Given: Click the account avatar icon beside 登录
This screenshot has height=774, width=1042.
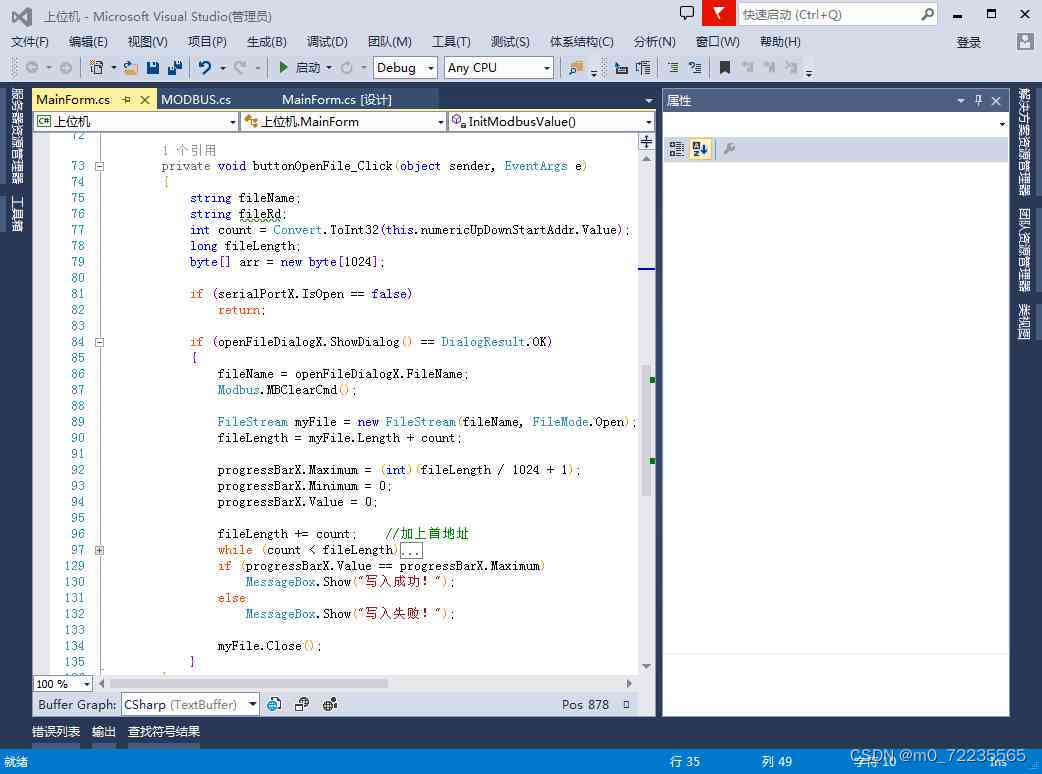Looking at the screenshot, I should (x=1025, y=42).
